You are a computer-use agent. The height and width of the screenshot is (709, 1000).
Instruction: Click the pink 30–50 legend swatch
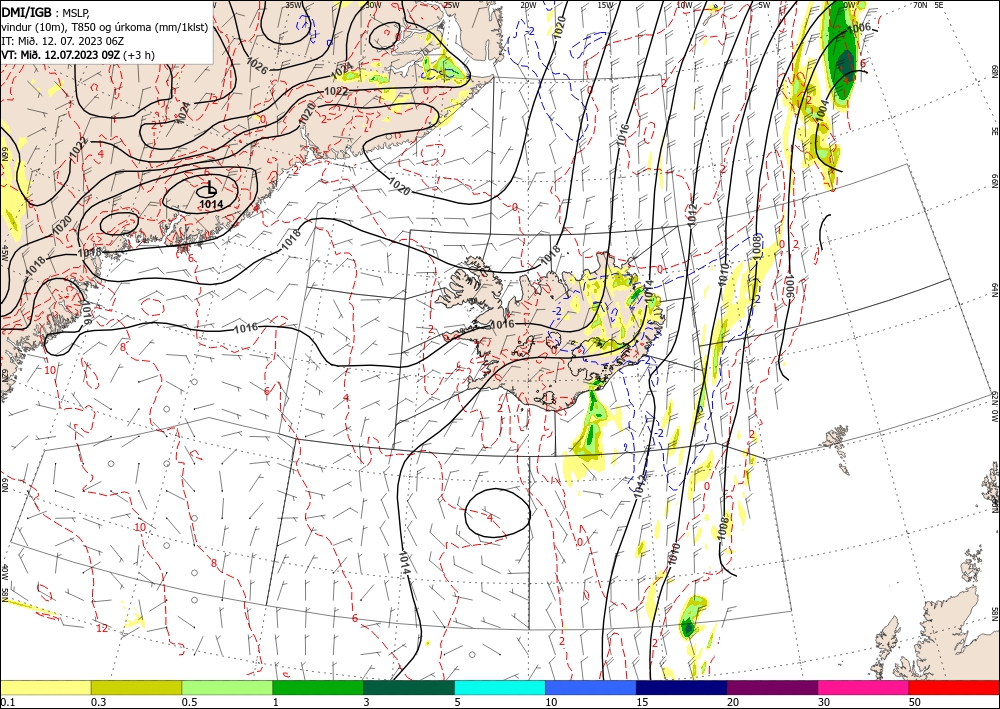click(864, 687)
